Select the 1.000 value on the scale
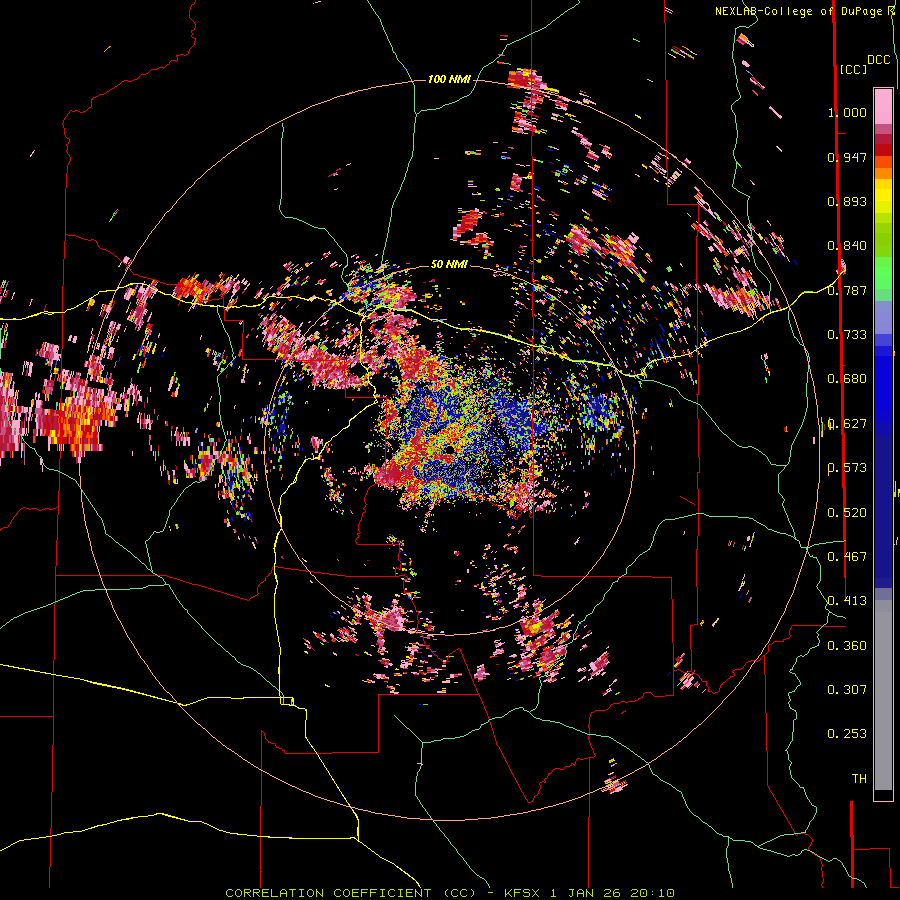 (x=847, y=112)
